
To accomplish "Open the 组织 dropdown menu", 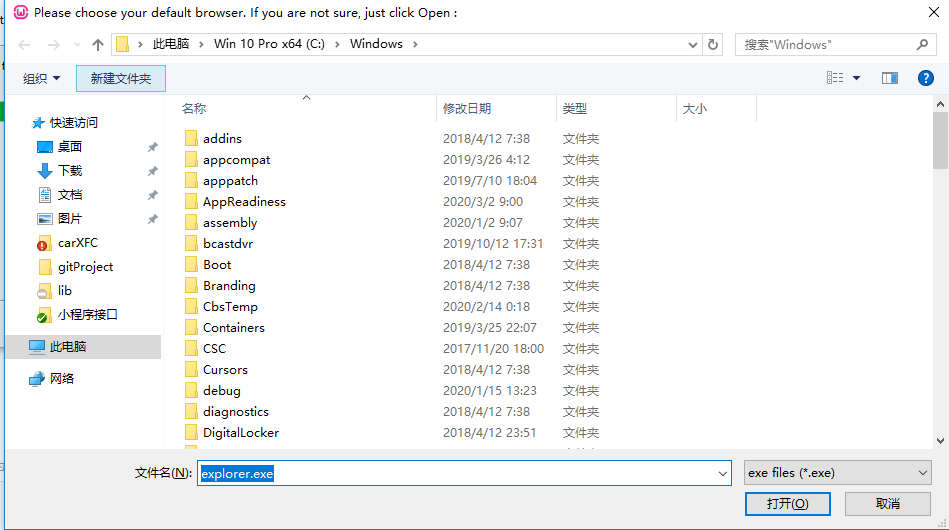I will (x=41, y=79).
